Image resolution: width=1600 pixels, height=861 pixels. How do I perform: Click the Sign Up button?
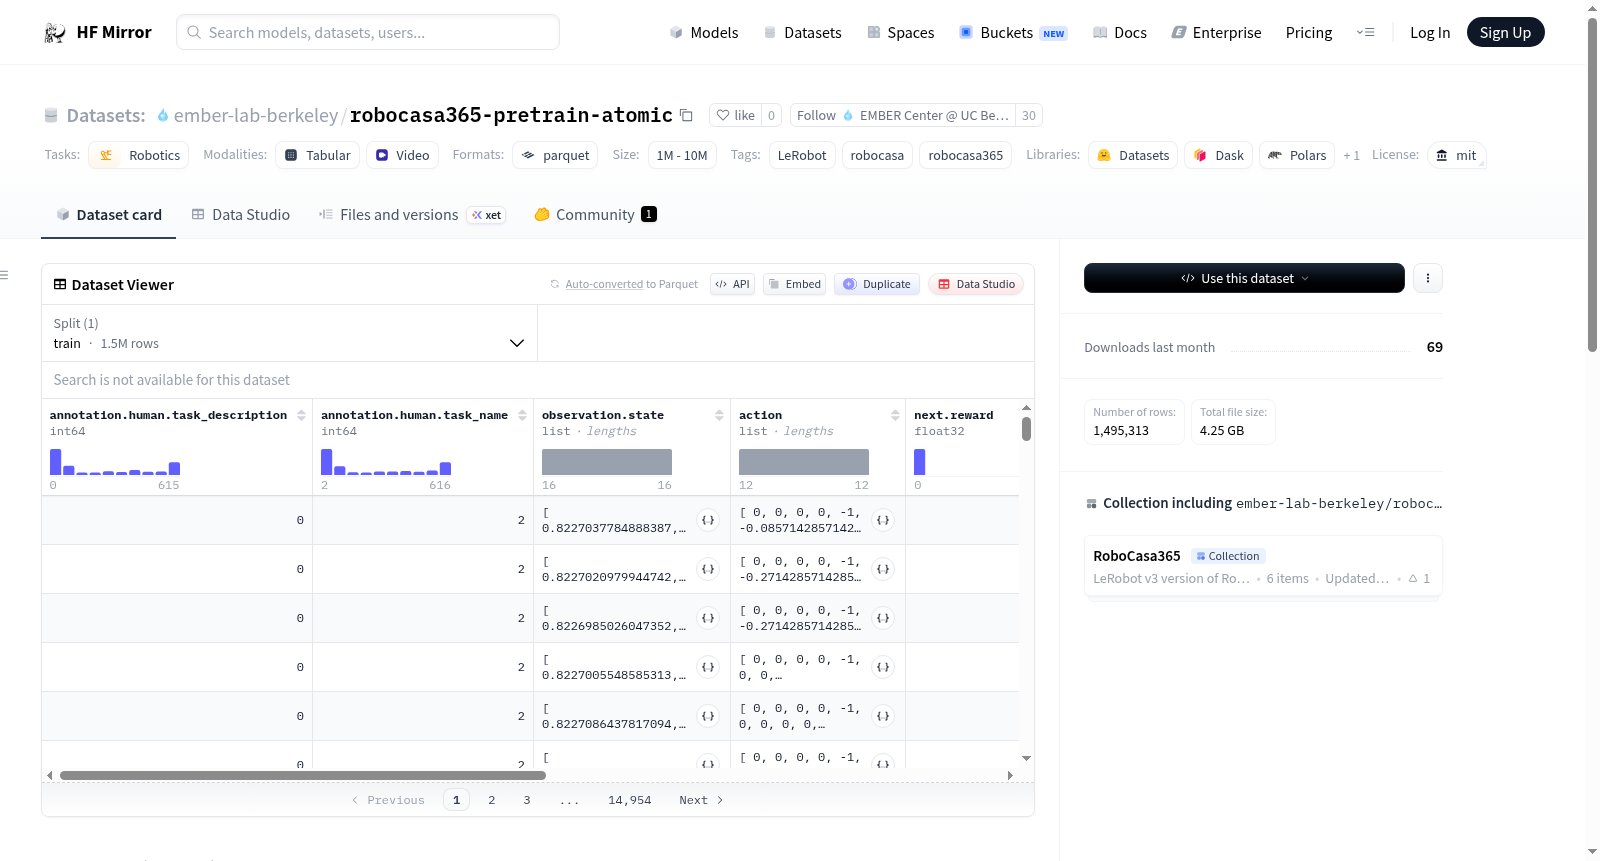click(x=1506, y=33)
